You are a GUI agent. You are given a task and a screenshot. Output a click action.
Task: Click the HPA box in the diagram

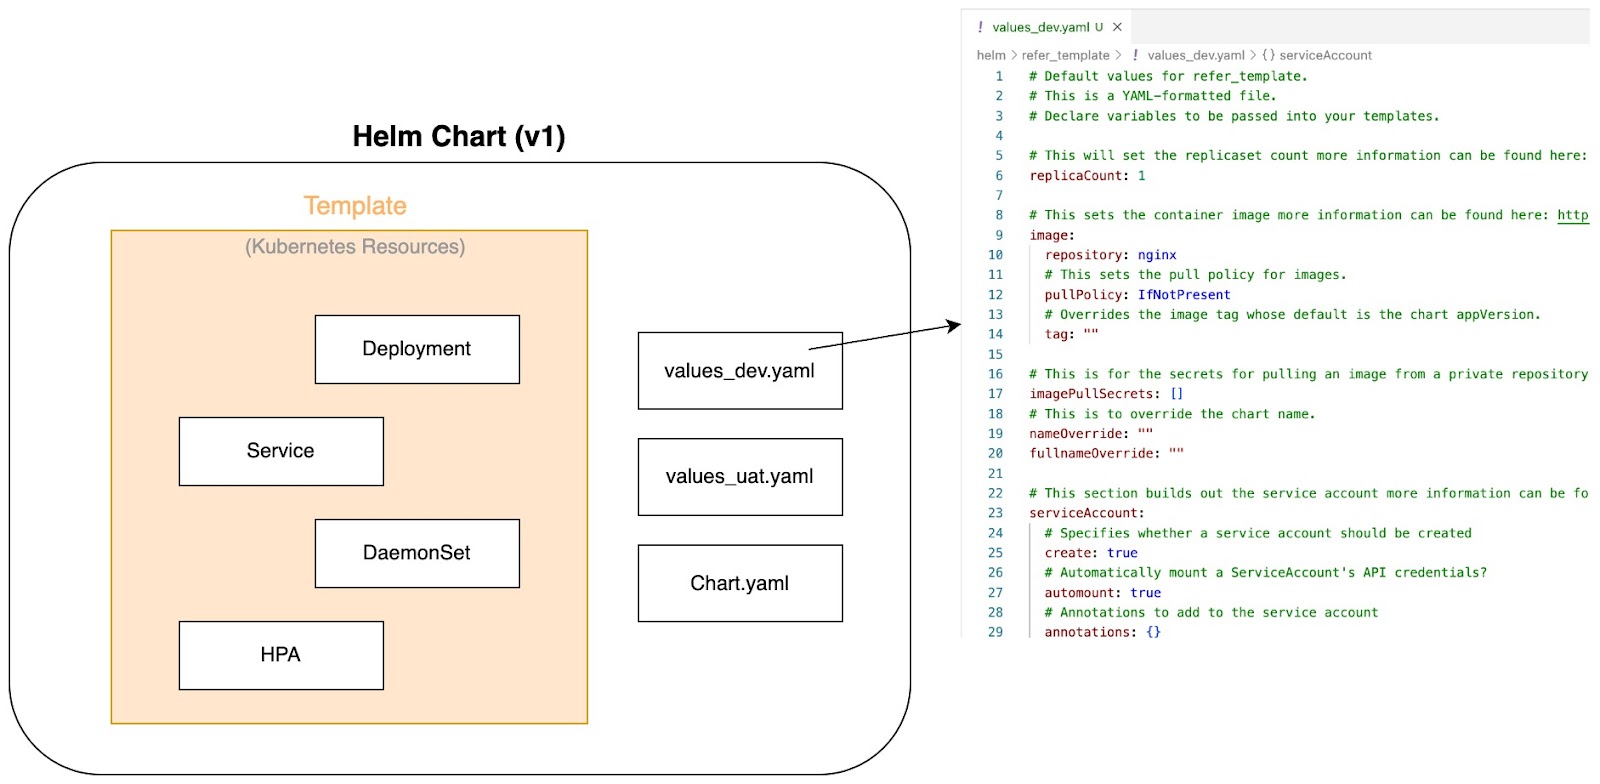coord(281,655)
